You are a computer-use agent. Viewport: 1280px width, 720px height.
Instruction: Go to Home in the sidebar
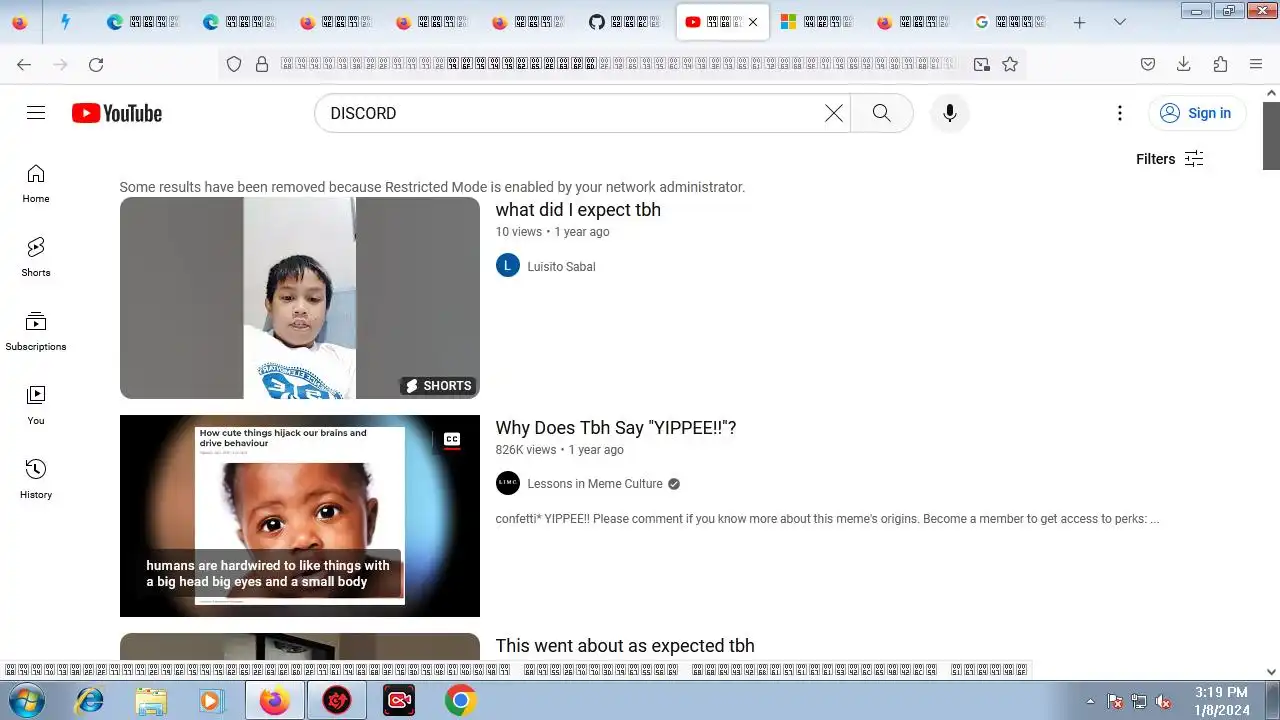tap(36, 183)
